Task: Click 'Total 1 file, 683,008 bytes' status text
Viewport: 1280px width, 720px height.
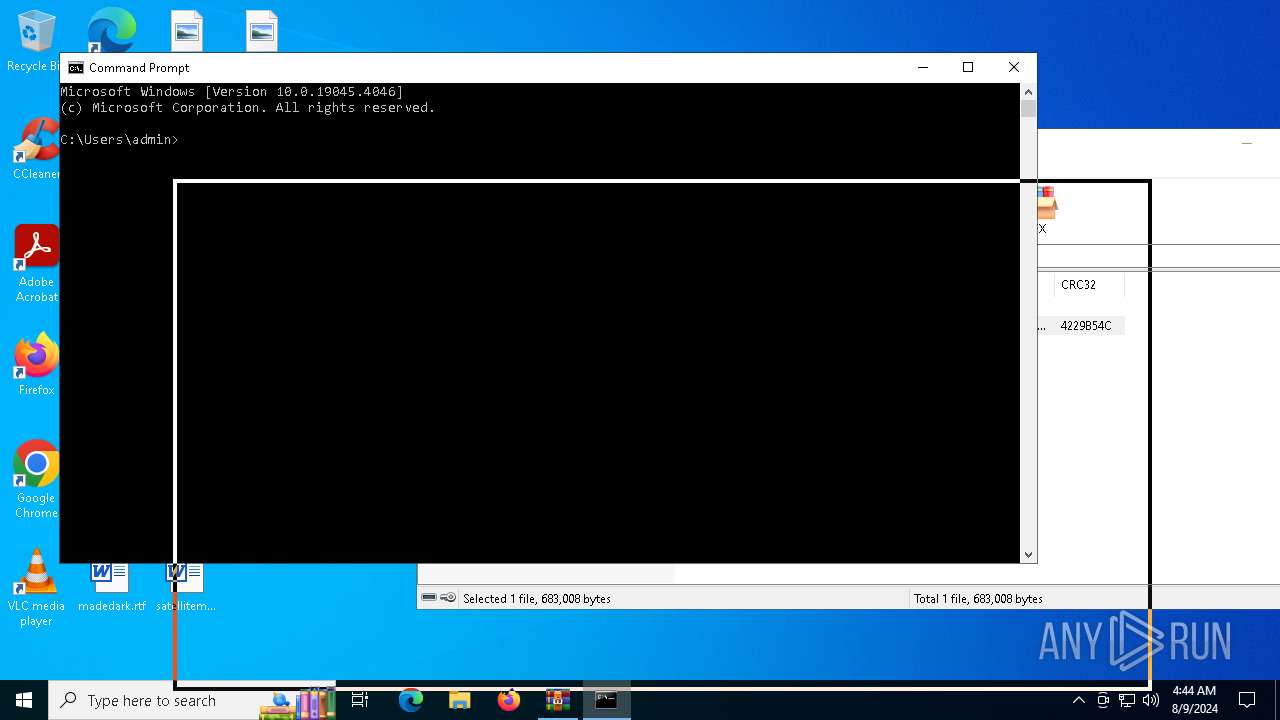Action: click(978, 599)
